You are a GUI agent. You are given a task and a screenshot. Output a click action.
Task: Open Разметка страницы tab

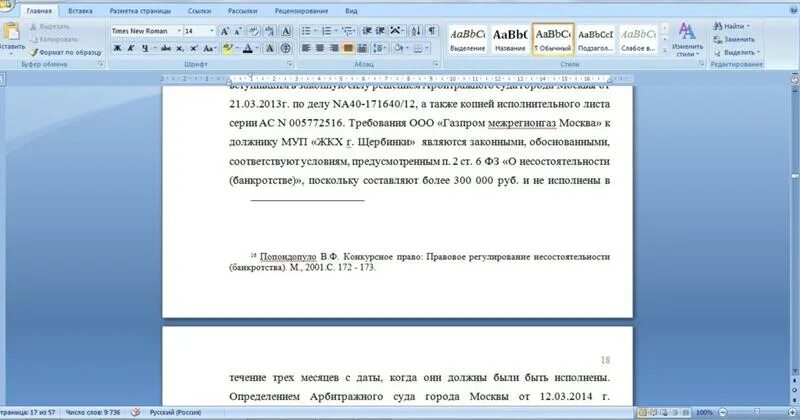click(140, 11)
